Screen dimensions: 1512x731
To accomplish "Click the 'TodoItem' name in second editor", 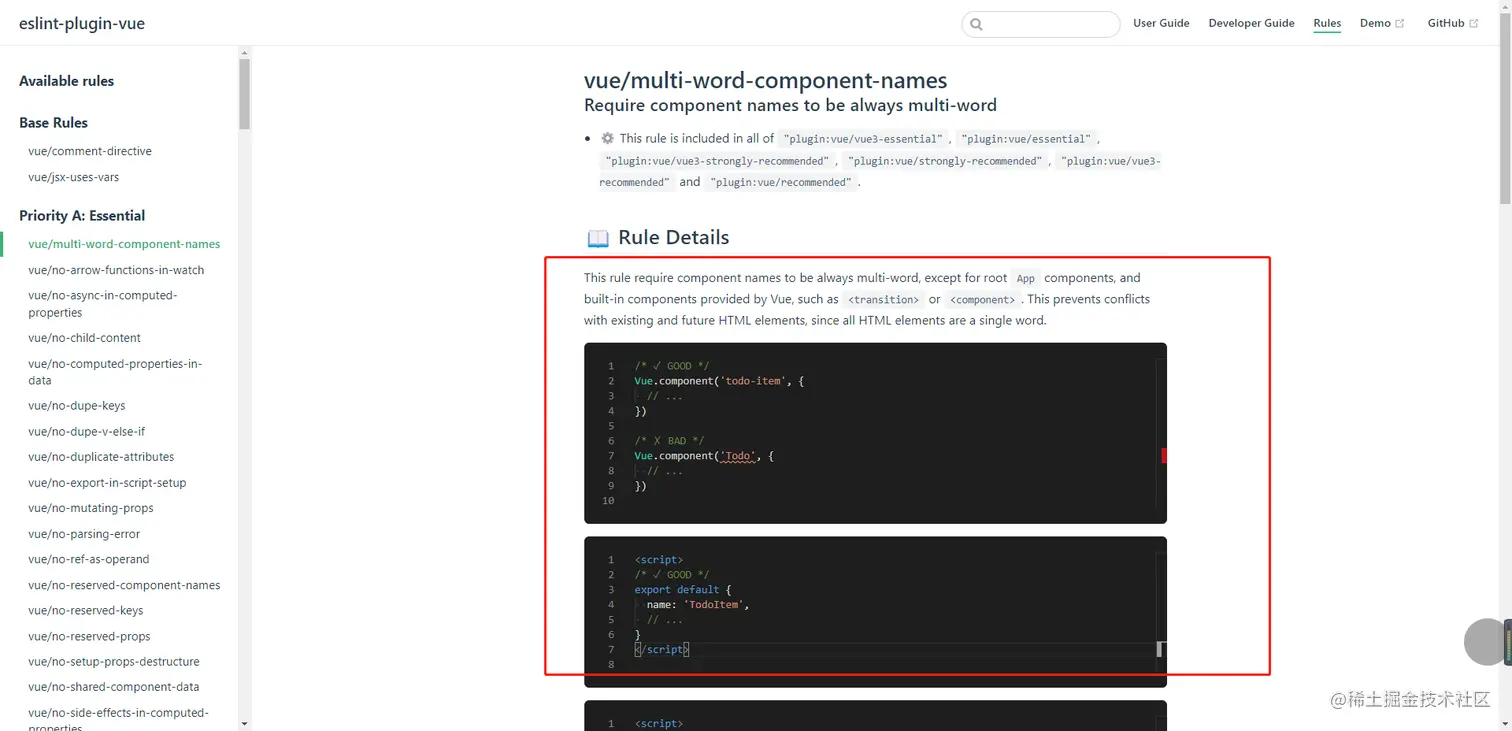I will point(714,605).
